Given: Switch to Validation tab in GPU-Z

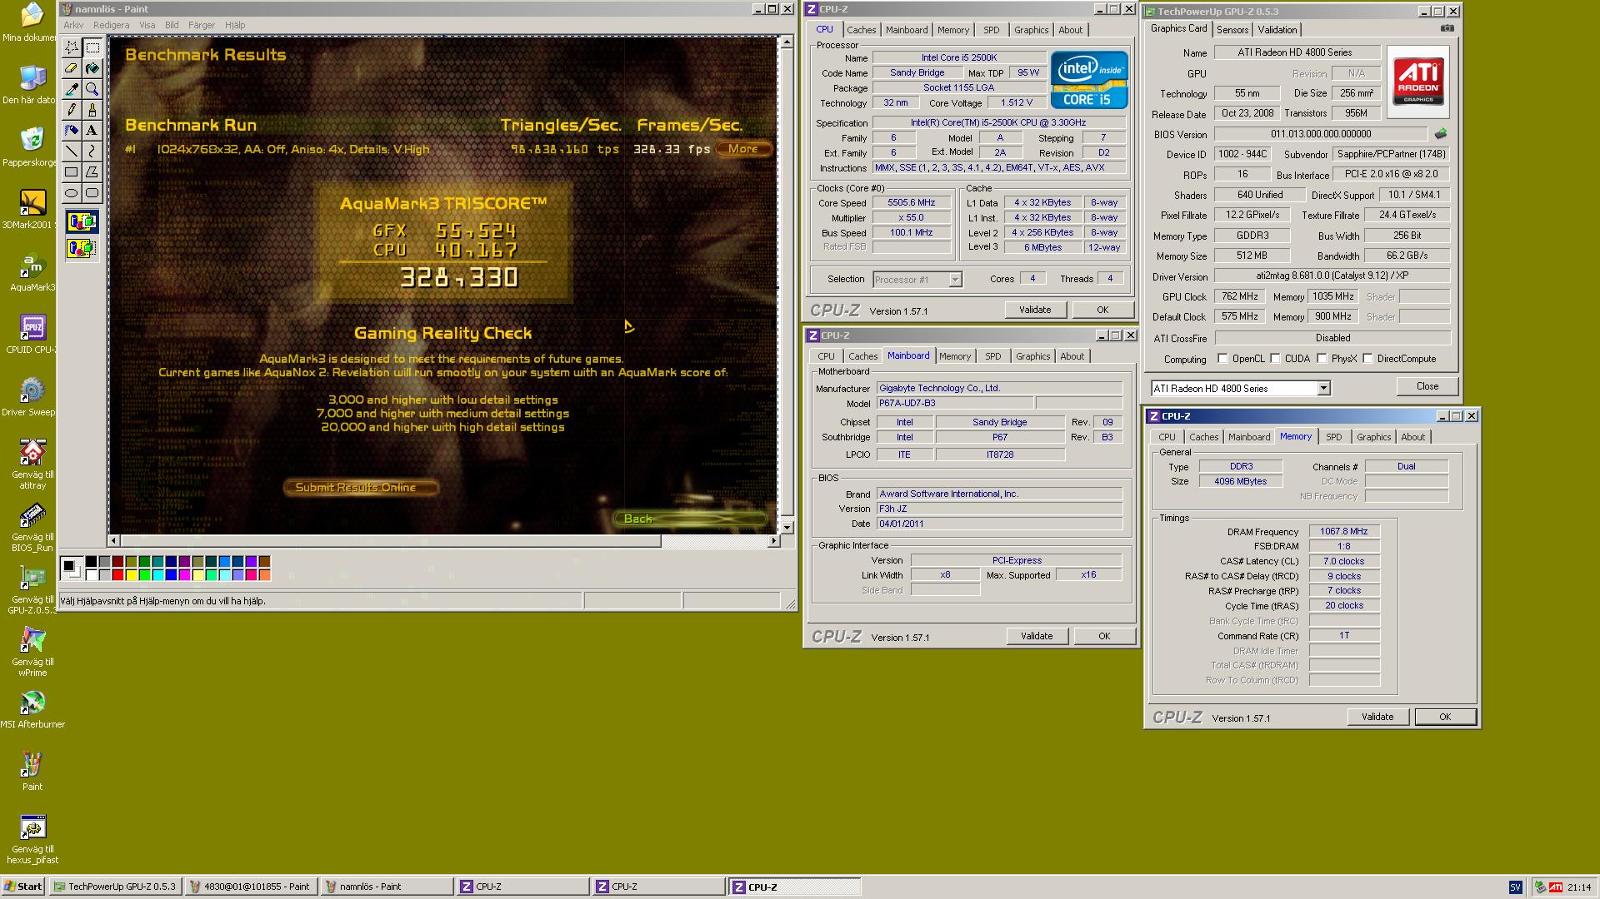Looking at the screenshot, I should (x=1277, y=30).
